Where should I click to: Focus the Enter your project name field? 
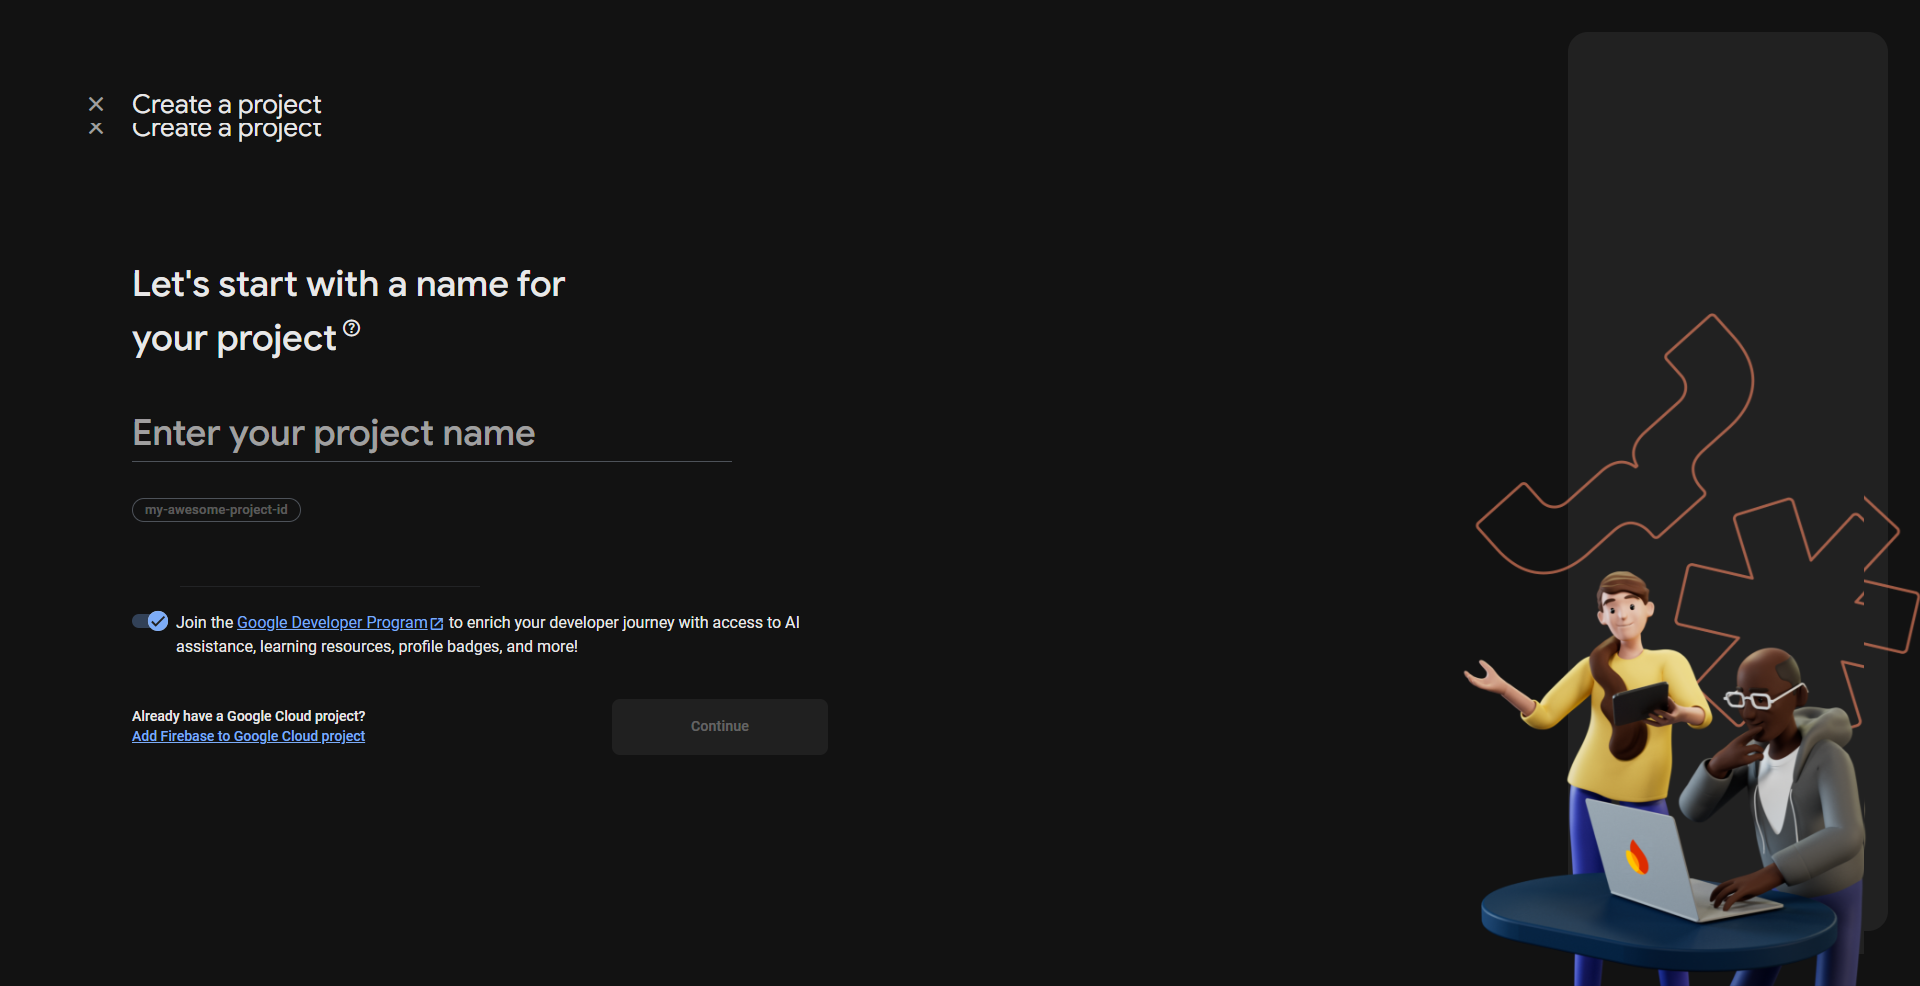click(431, 434)
